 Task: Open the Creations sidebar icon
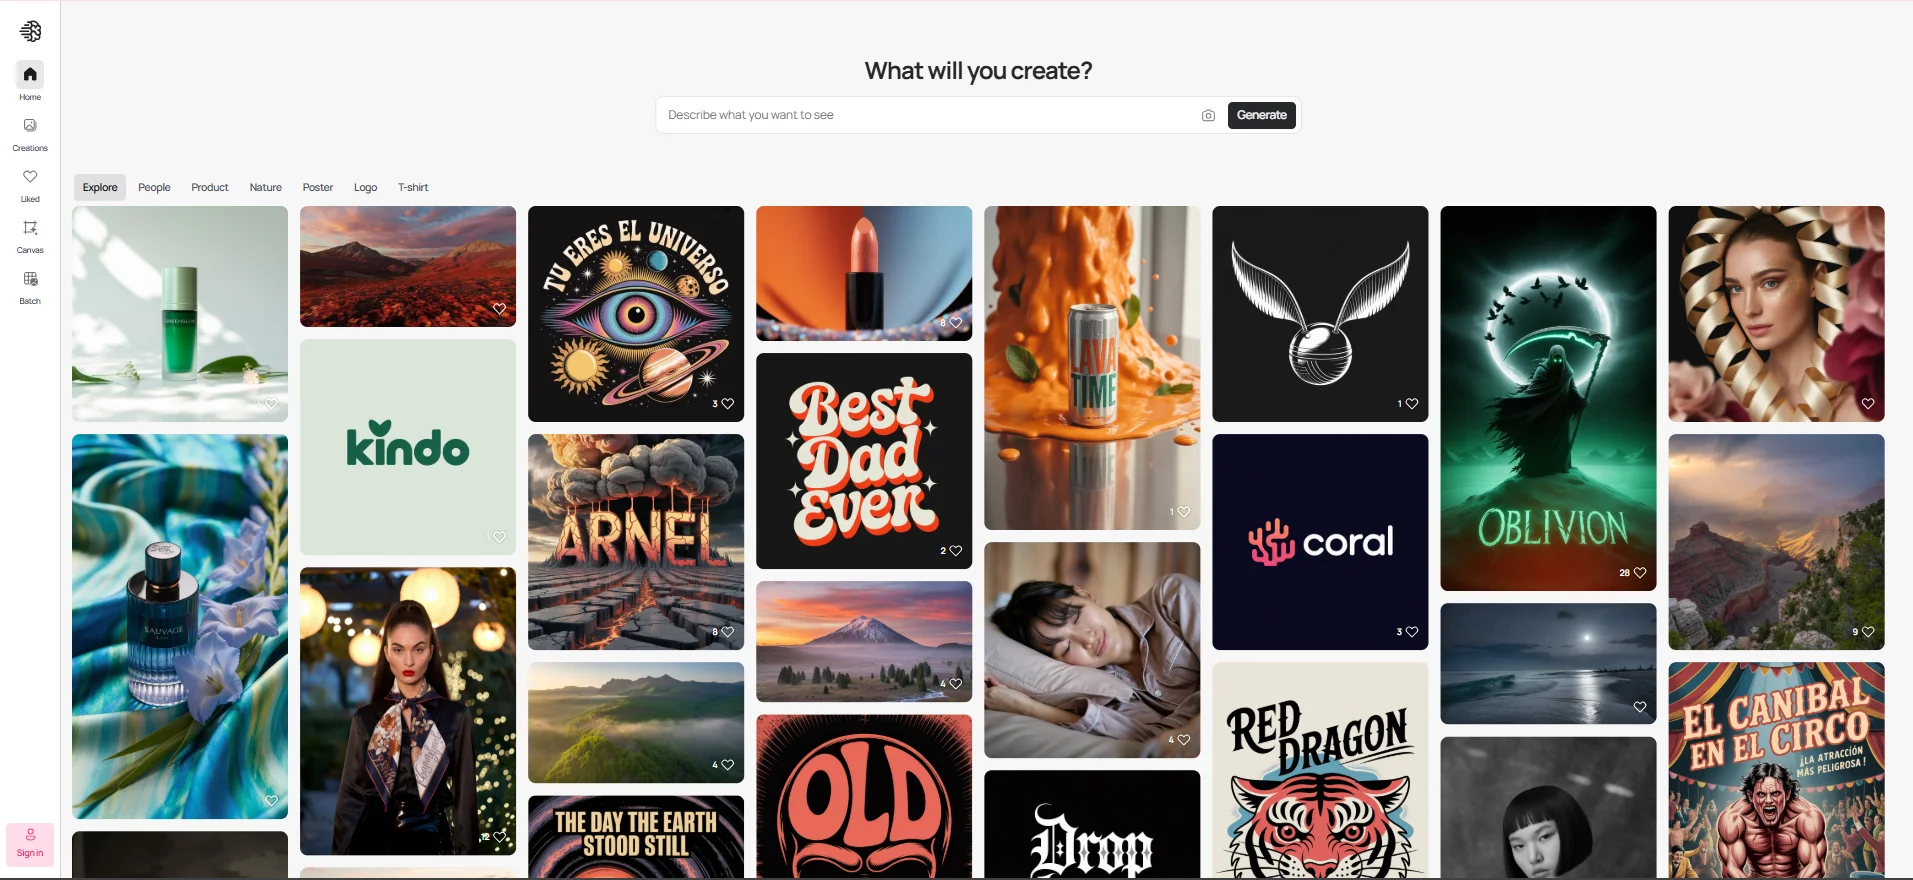(30, 125)
